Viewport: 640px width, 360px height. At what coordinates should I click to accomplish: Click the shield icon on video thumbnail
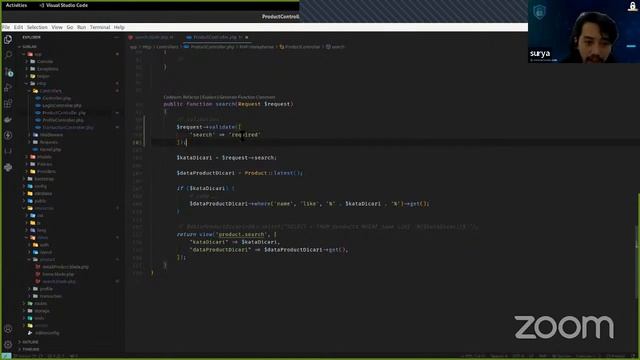pyautogui.click(x=540, y=11)
